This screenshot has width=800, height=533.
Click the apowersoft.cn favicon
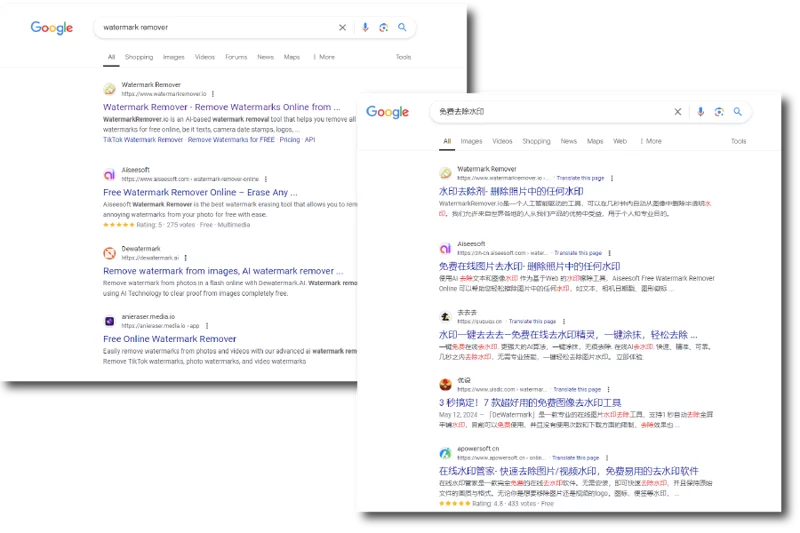(x=445, y=453)
